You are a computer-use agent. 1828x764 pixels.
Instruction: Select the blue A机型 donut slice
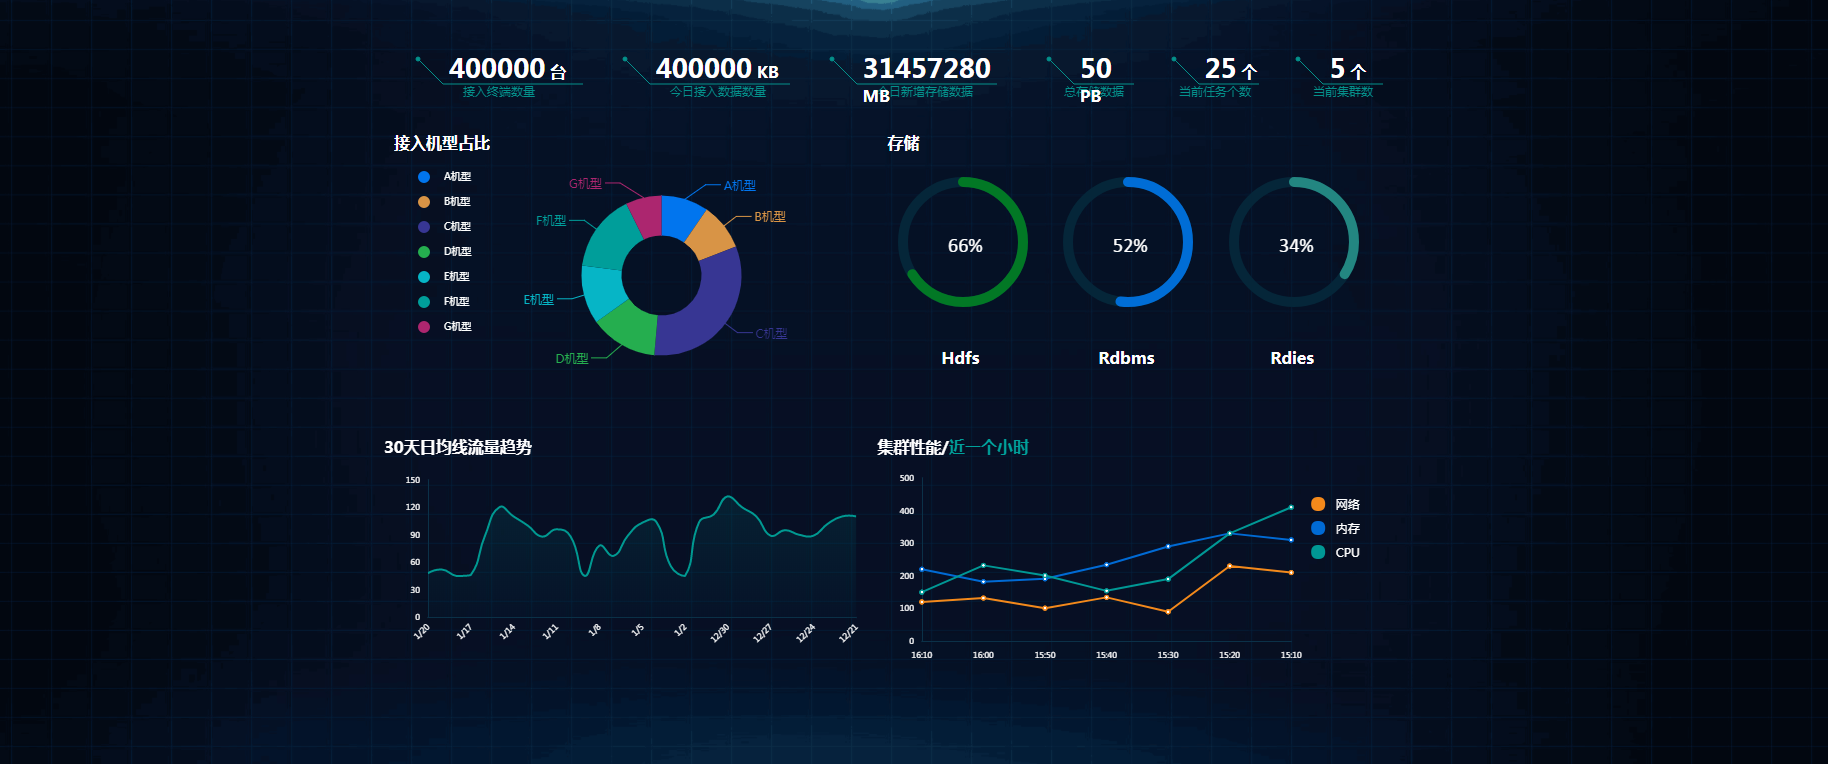point(680,216)
